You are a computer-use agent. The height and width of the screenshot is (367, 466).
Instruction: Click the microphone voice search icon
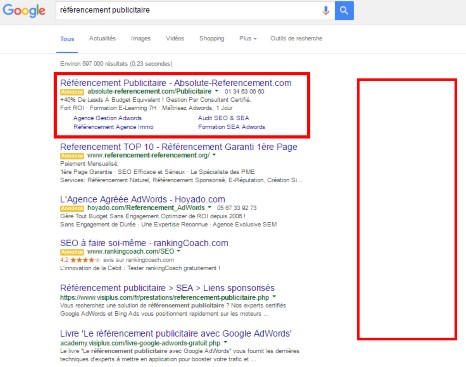(326, 10)
